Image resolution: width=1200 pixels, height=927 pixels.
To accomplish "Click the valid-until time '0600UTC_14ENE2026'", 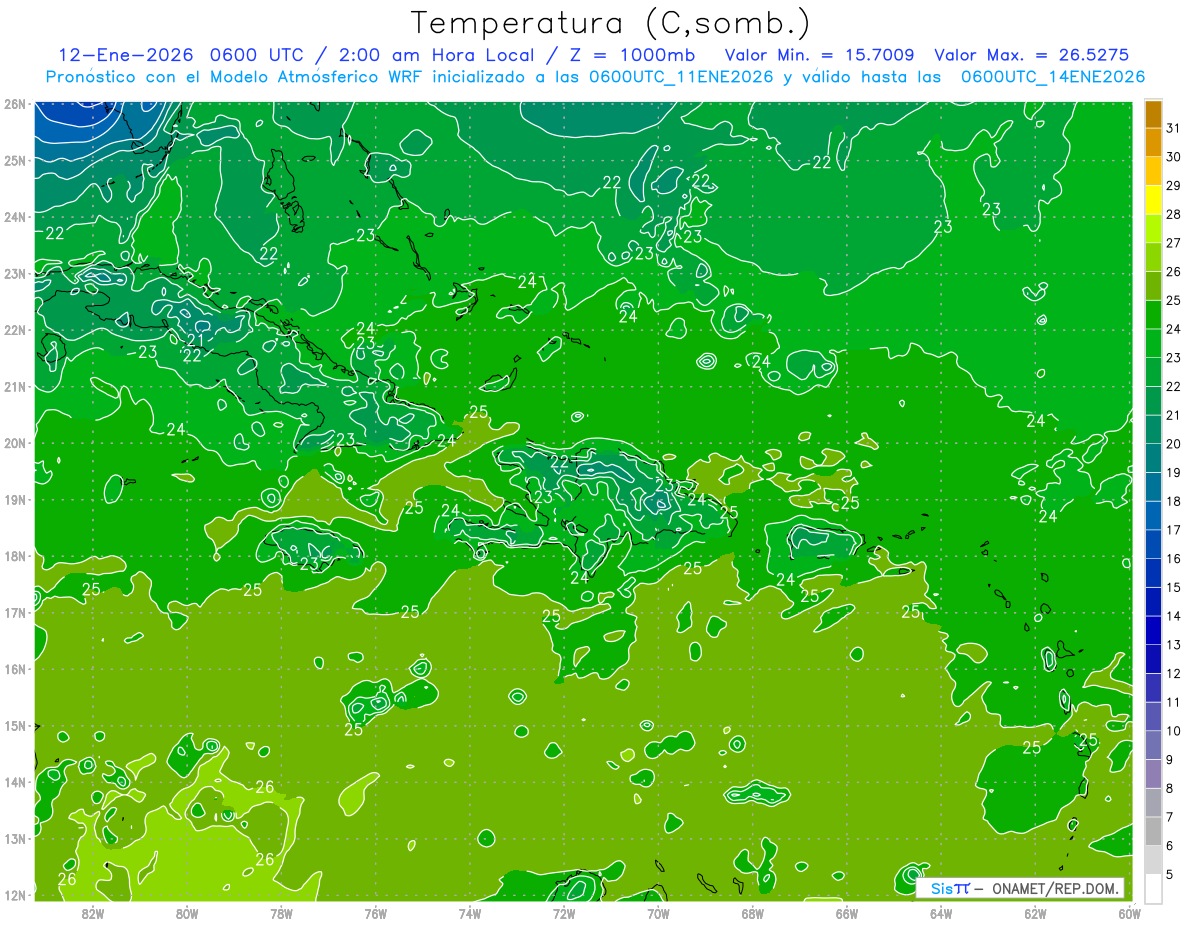I will point(1053,76).
